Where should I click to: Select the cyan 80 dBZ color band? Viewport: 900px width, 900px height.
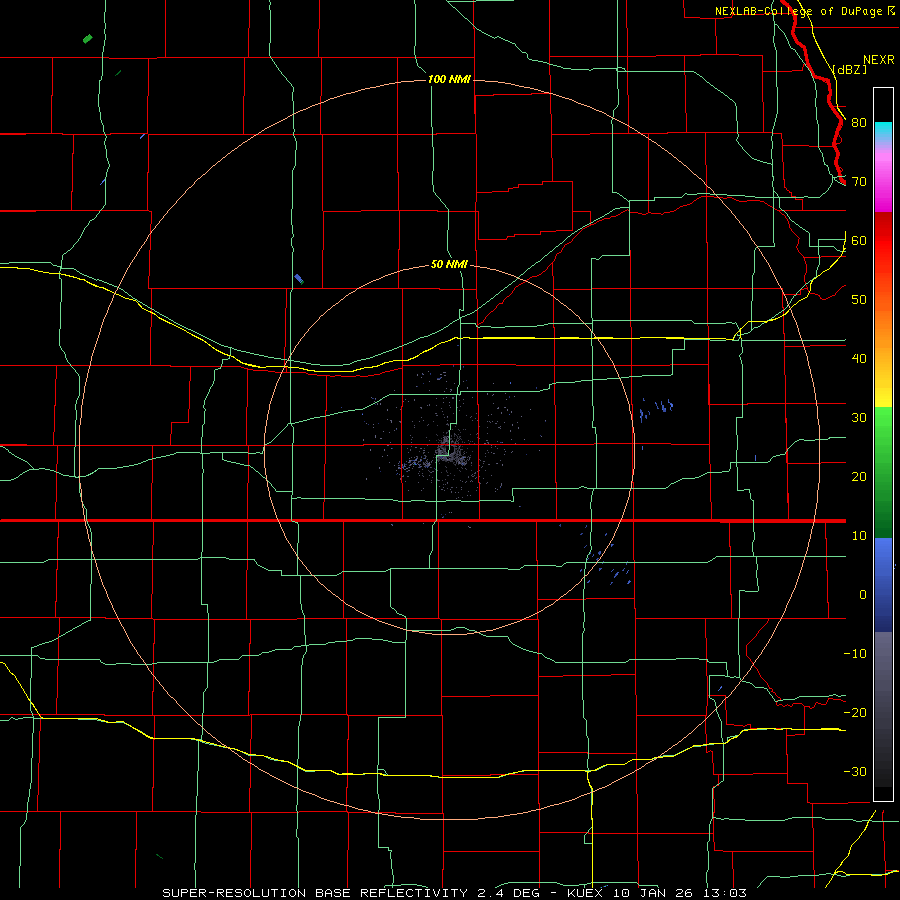[x=883, y=133]
